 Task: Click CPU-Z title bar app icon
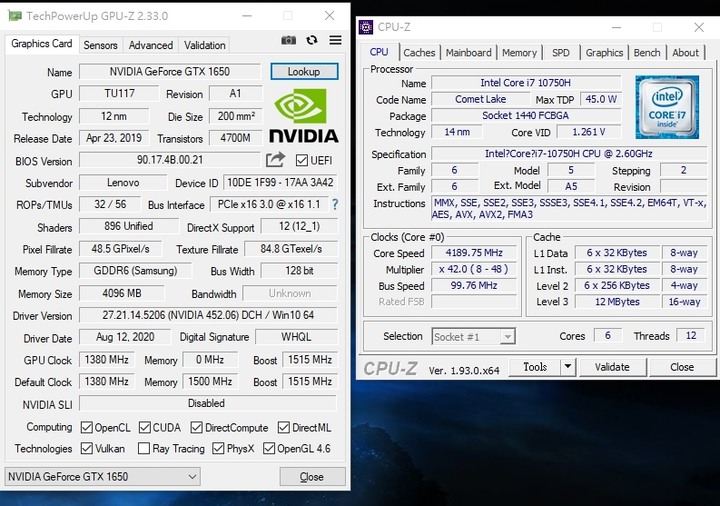pos(366,27)
